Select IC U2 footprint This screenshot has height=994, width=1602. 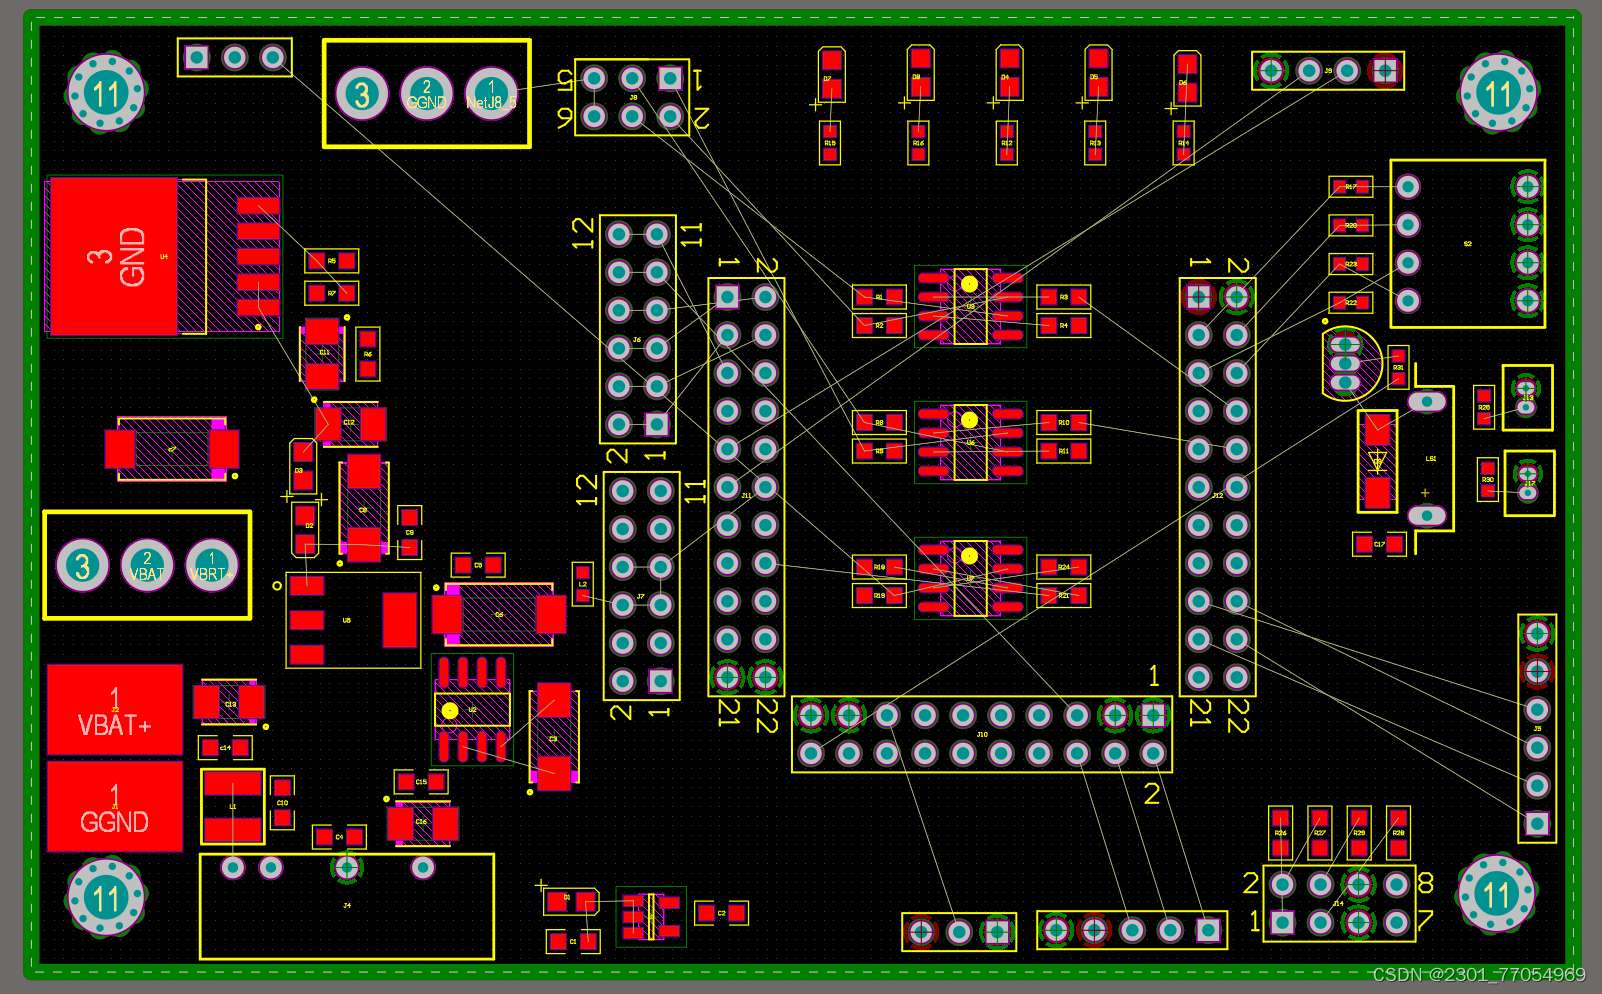(472, 709)
